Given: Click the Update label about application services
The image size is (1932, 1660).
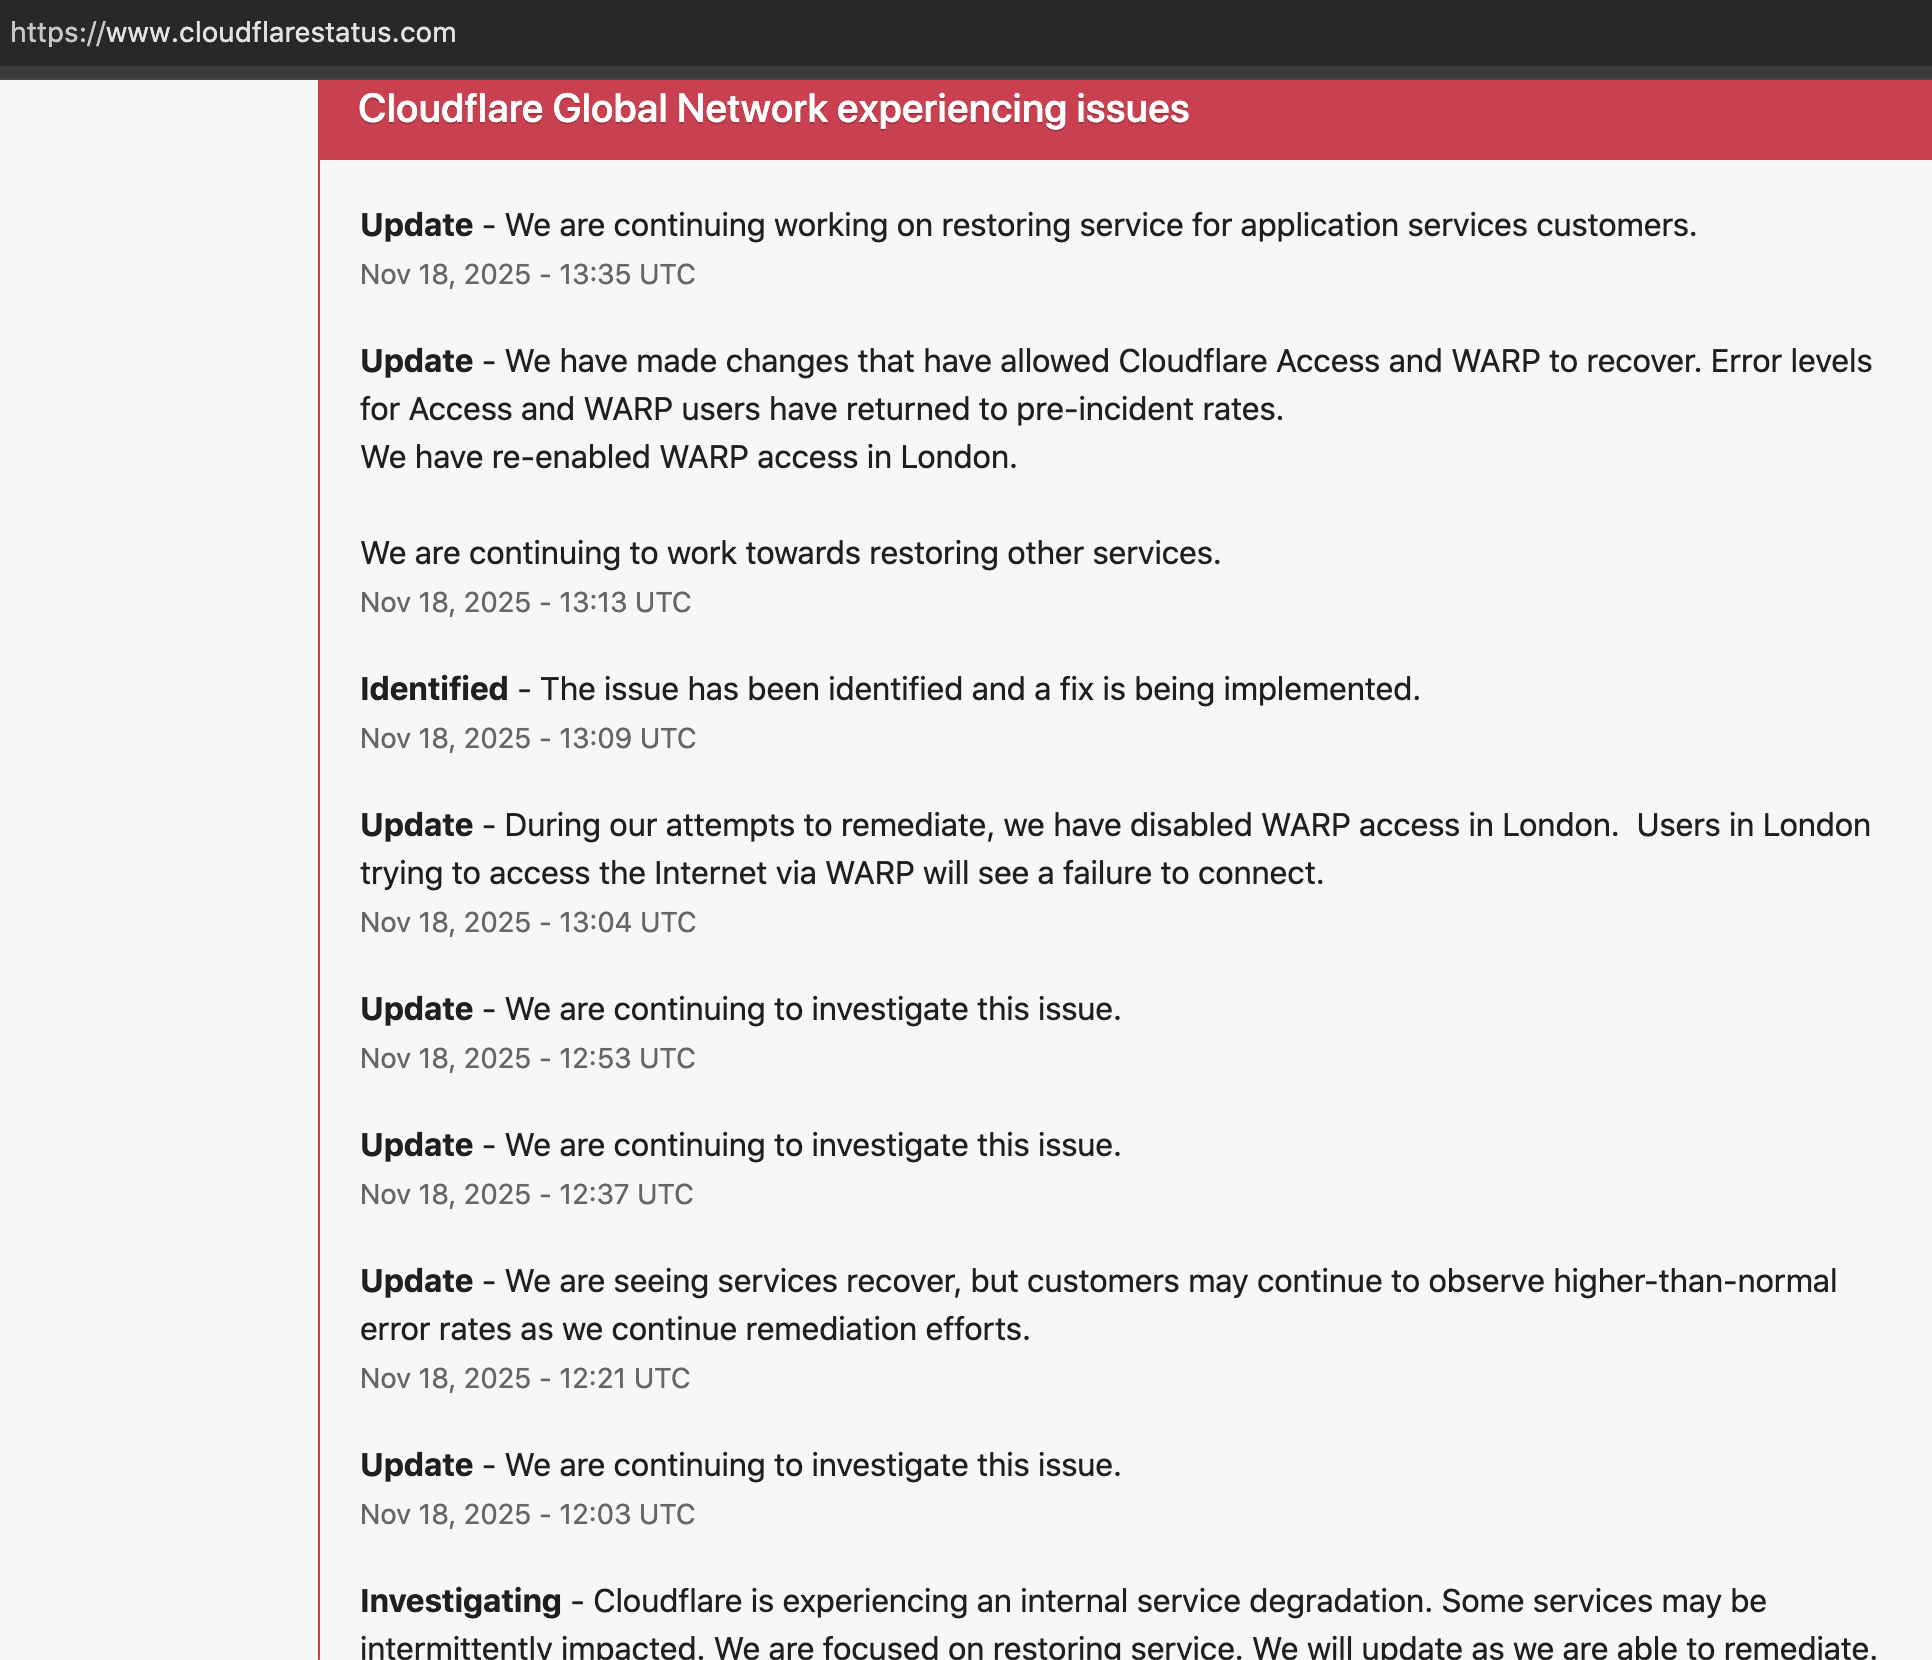Looking at the screenshot, I should tap(416, 225).
